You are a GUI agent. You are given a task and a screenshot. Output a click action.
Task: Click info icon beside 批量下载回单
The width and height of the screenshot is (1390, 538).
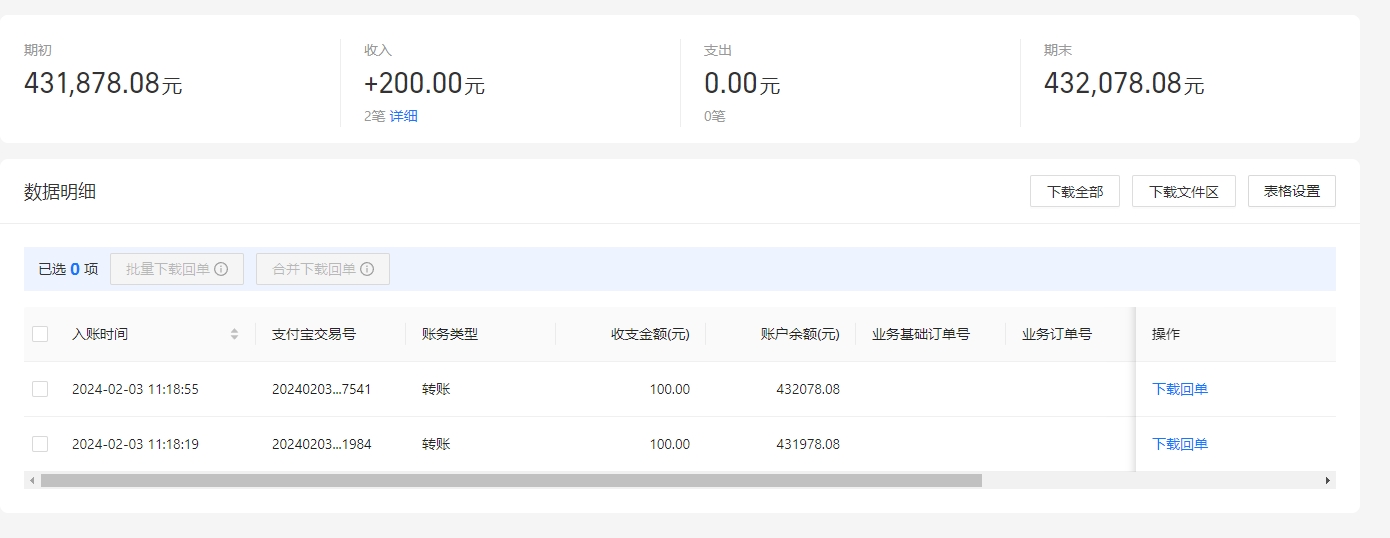221,269
